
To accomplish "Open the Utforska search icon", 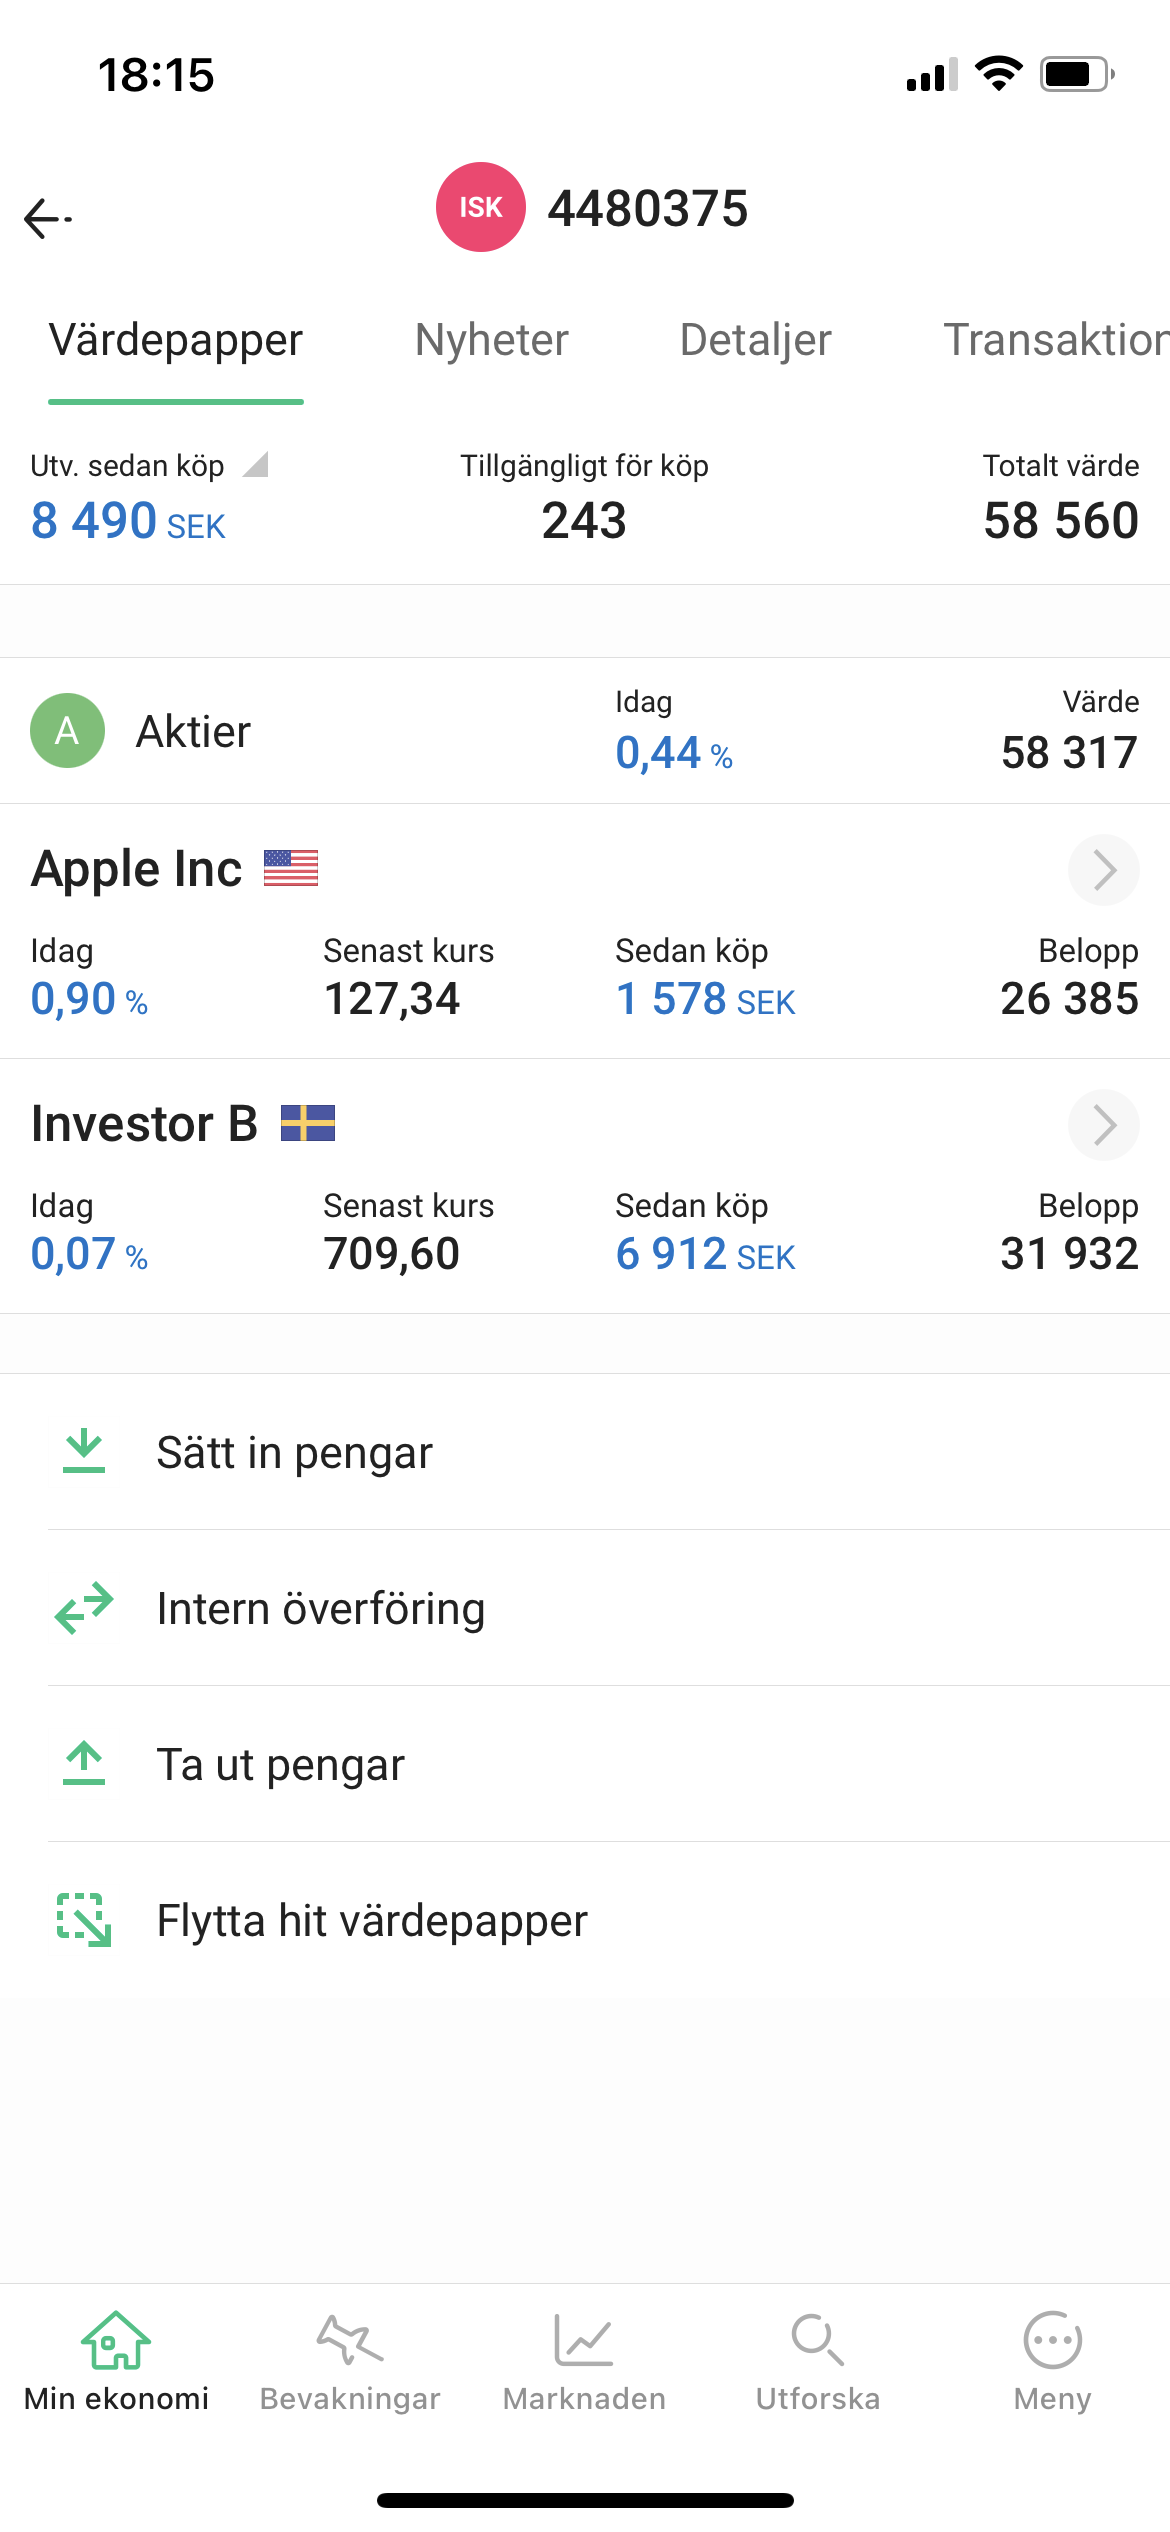I will point(818,2339).
